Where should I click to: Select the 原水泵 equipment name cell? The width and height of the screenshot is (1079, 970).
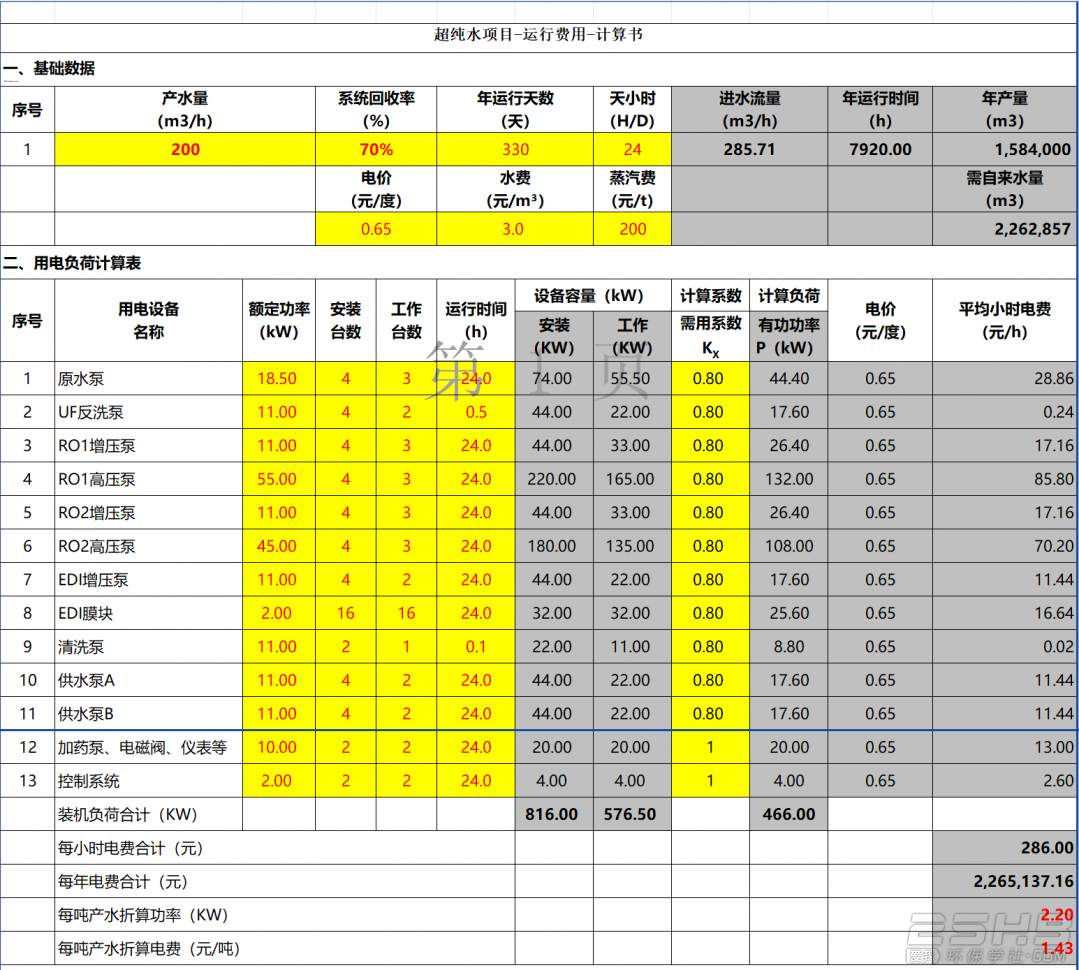(x=149, y=378)
